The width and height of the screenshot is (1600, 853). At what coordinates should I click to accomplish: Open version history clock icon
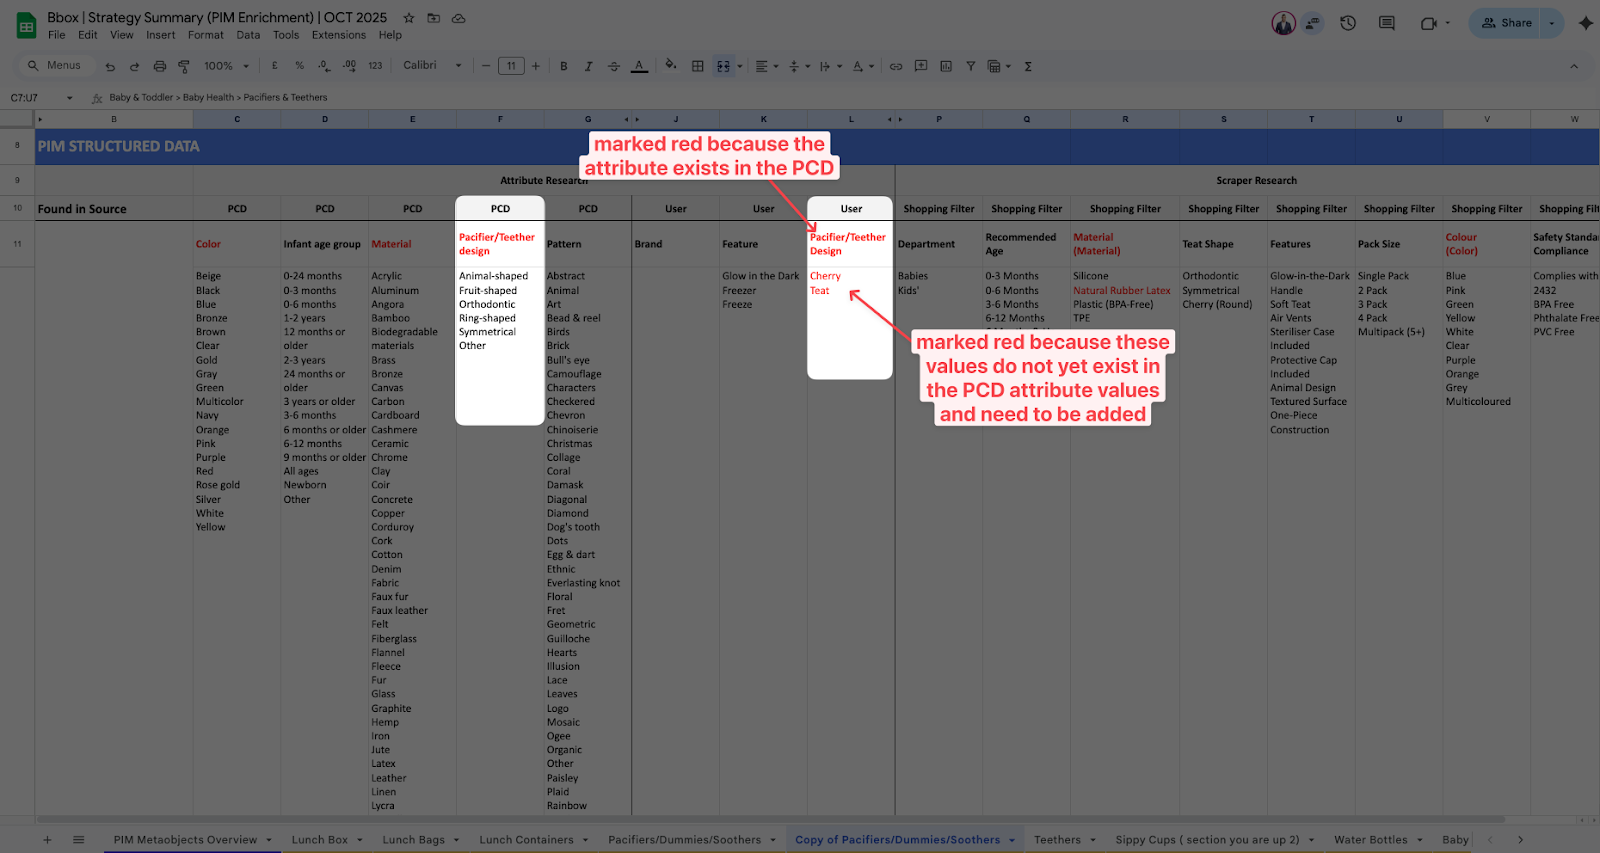click(1348, 23)
